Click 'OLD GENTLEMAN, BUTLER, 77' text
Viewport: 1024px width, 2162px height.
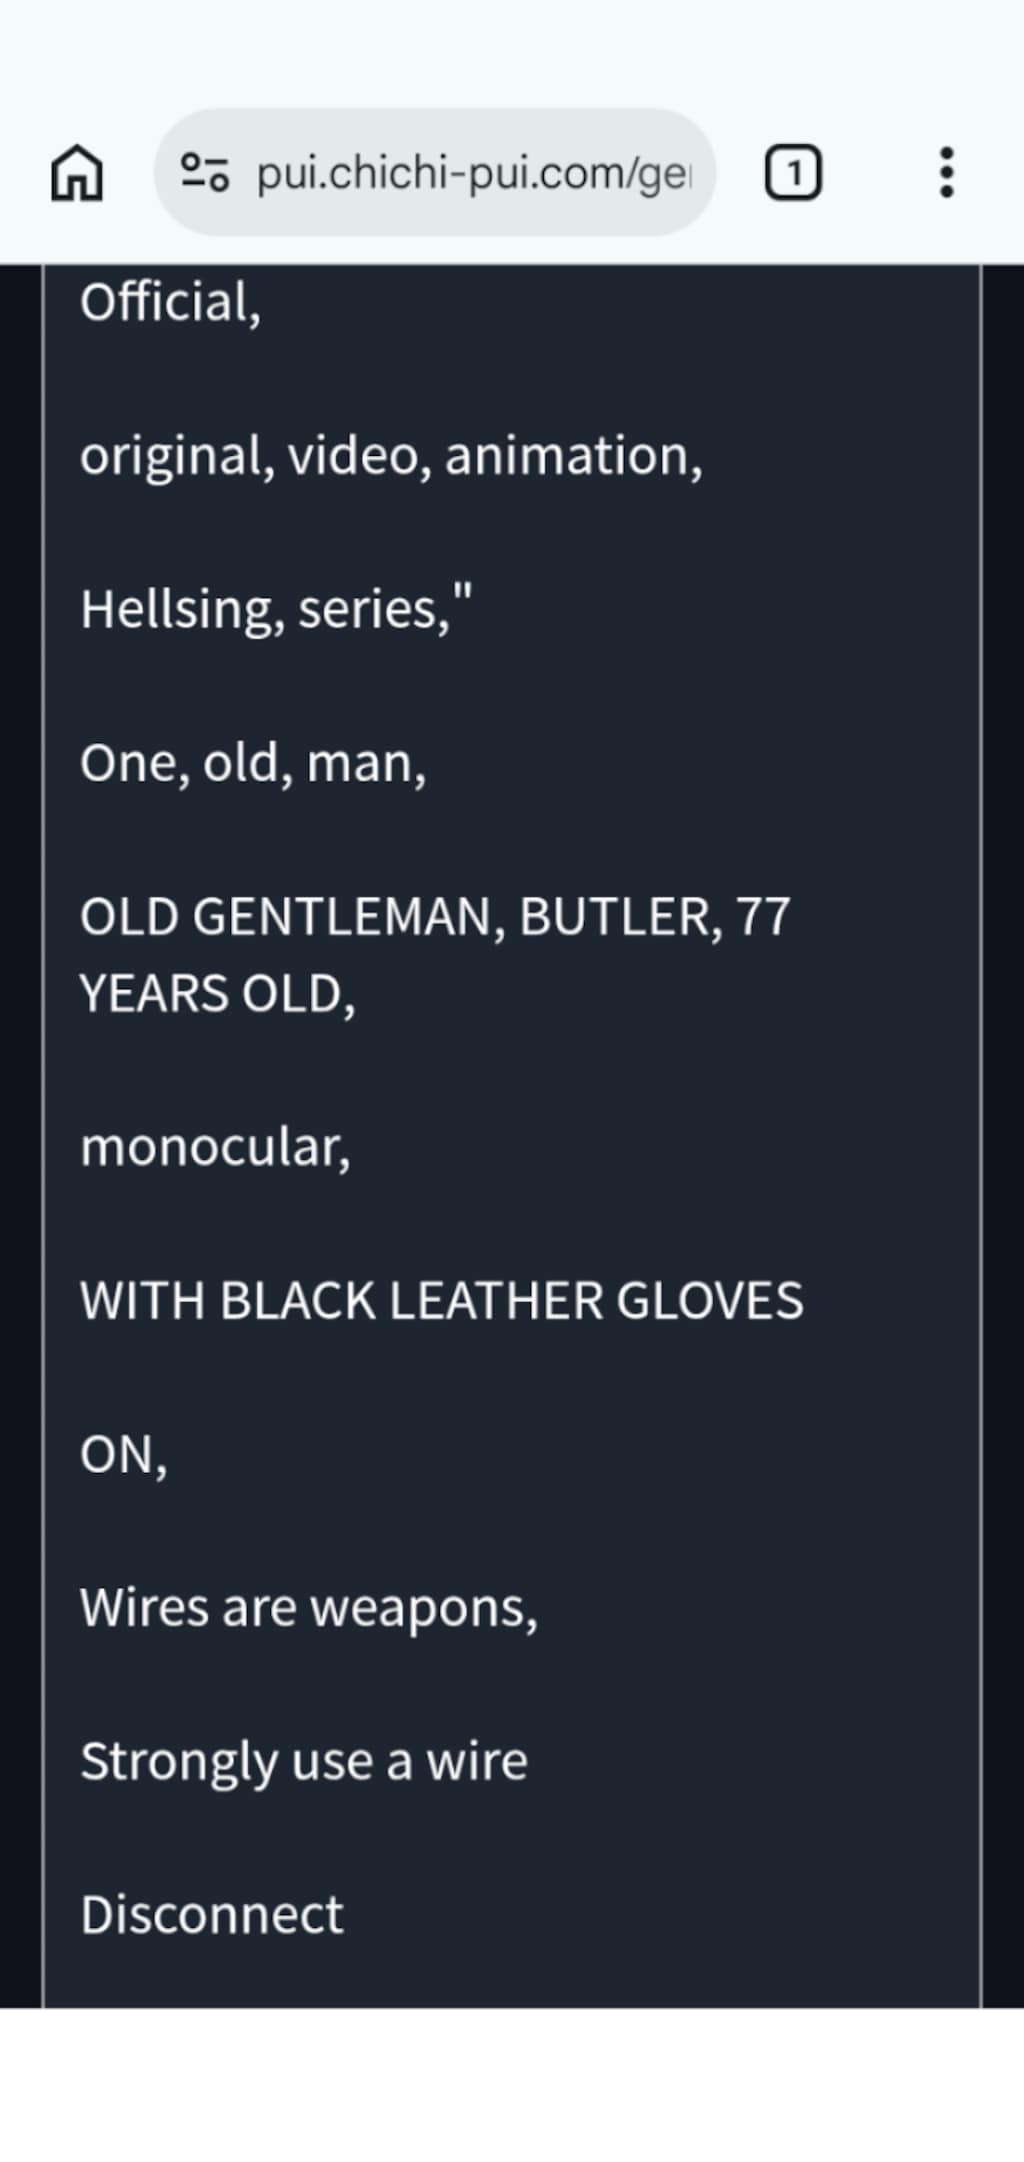(x=435, y=917)
